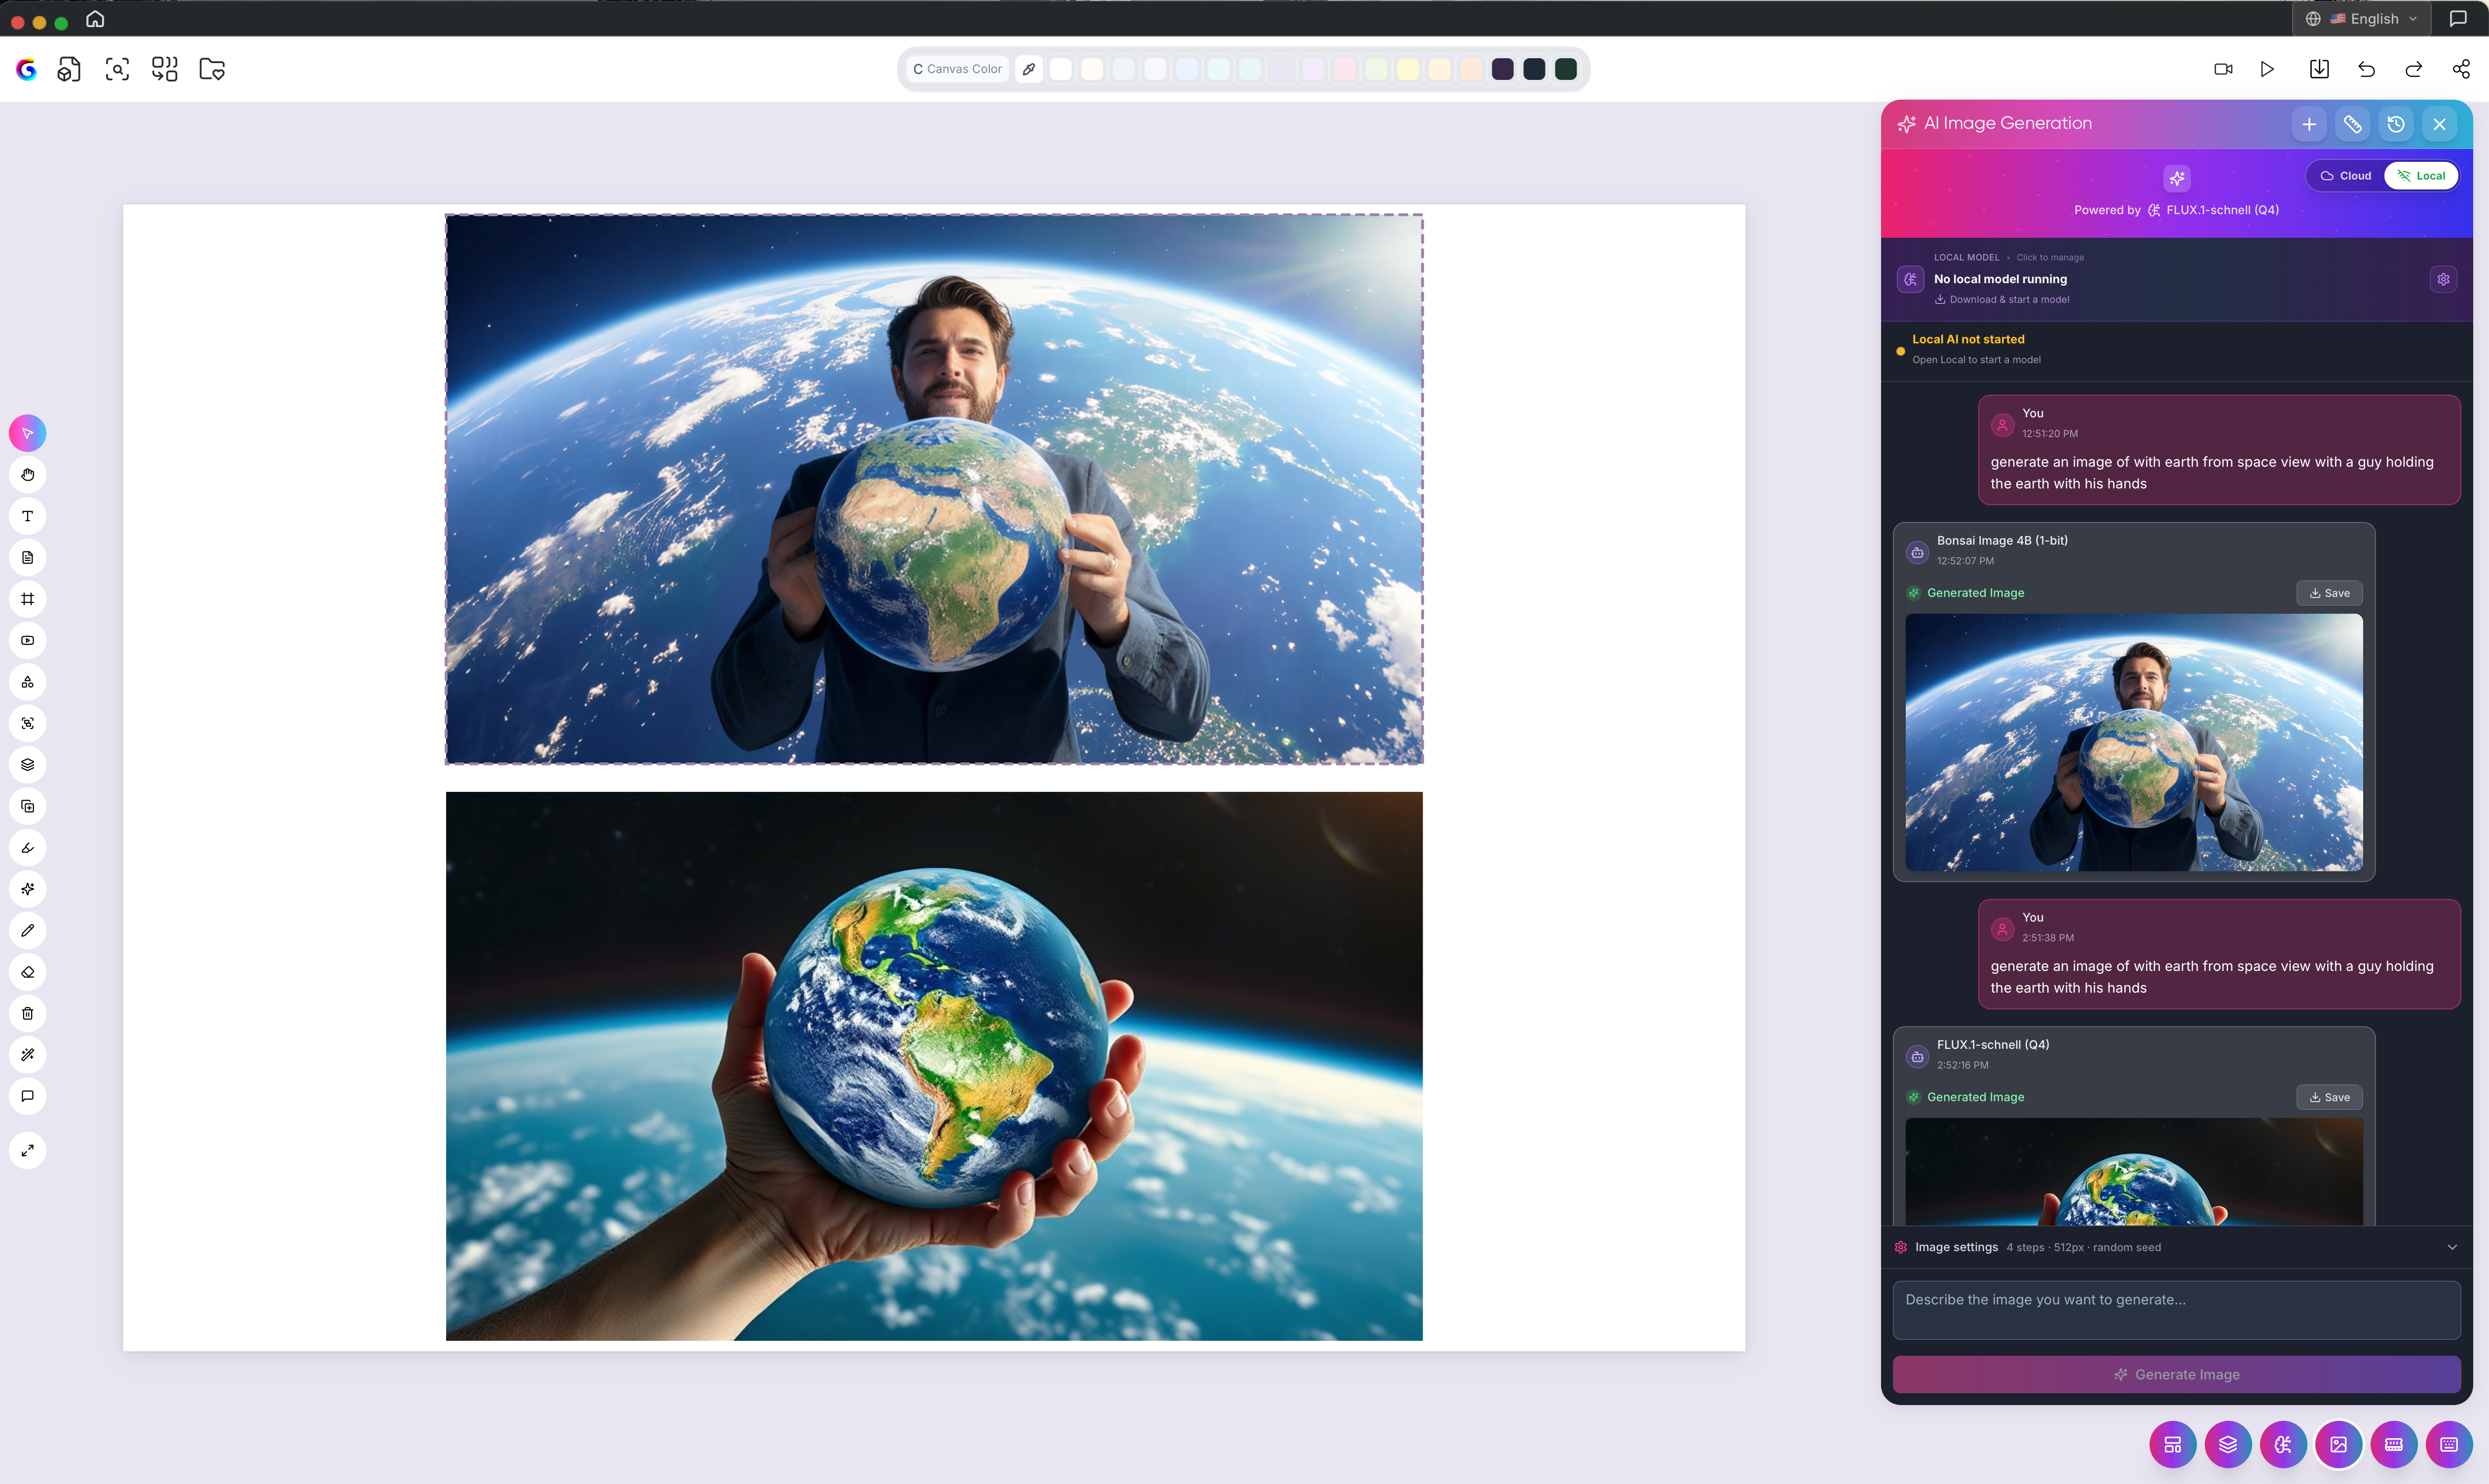Click the colorful G app logo
This screenshot has width=2489, height=1484.
27,69
